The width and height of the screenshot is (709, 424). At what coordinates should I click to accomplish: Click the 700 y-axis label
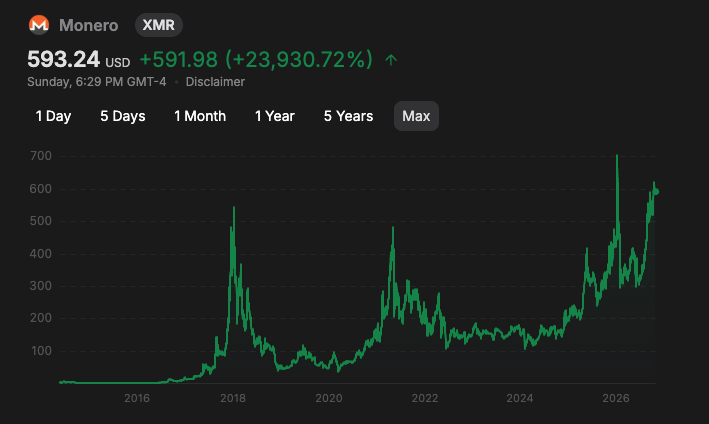[41, 156]
